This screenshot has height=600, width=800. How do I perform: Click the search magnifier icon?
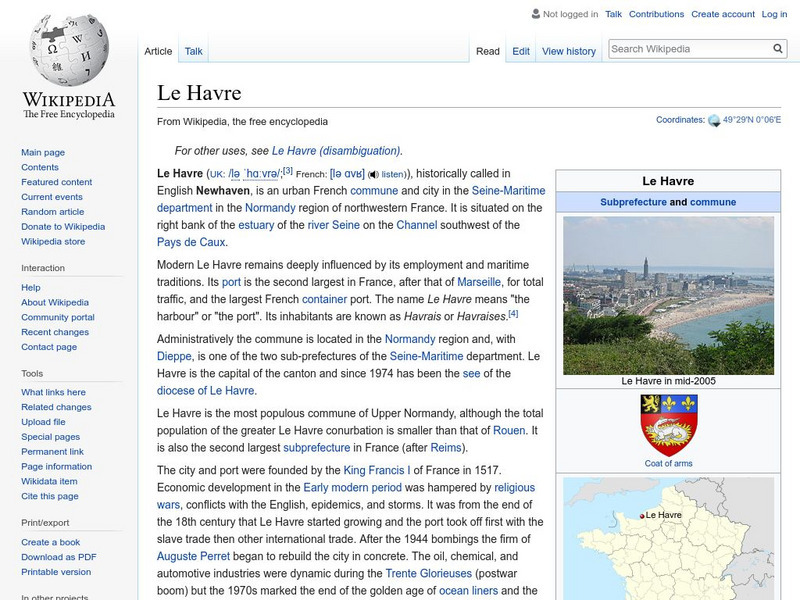pyautogui.click(x=778, y=48)
